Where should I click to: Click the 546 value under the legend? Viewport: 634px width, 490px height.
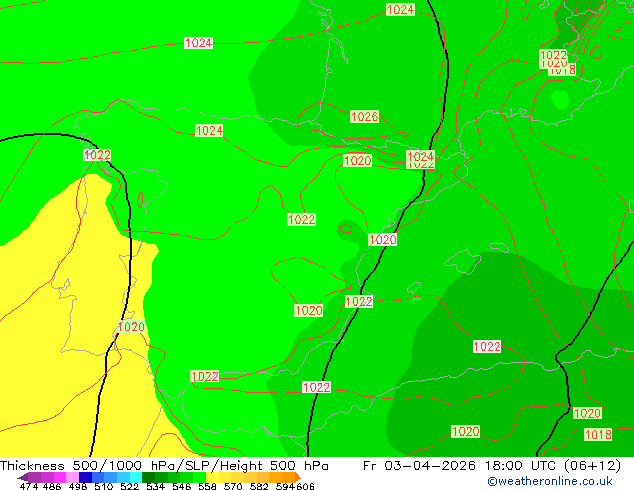[x=182, y=486]
